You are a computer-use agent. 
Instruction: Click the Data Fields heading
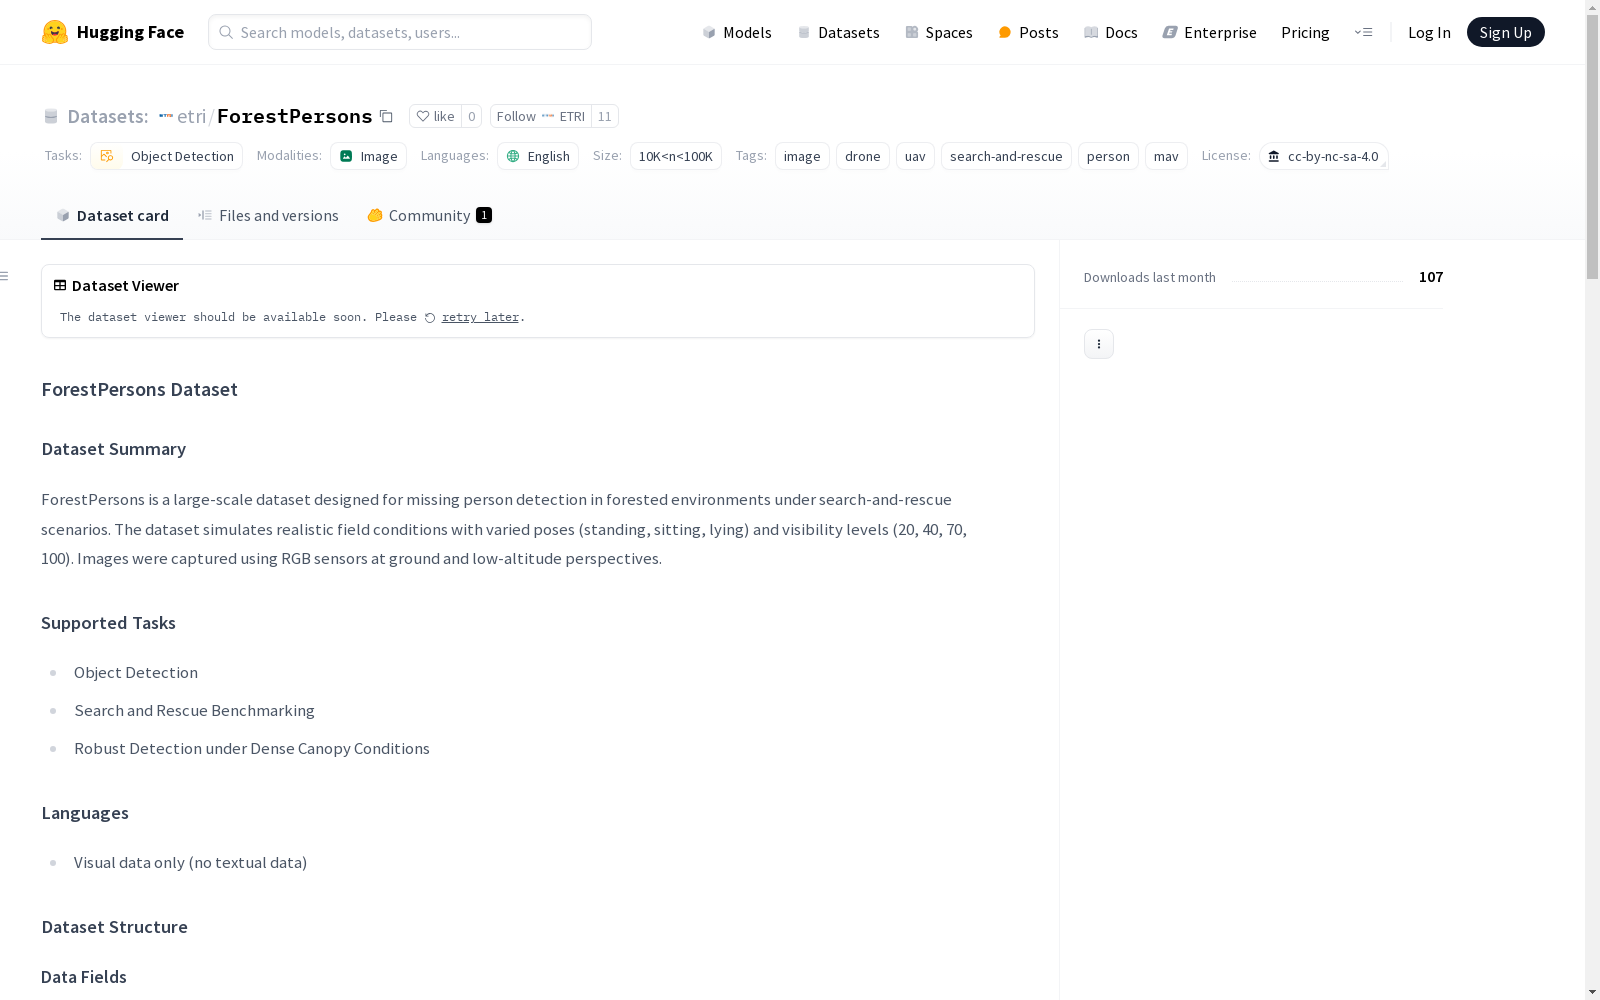(x=84, y=977)
